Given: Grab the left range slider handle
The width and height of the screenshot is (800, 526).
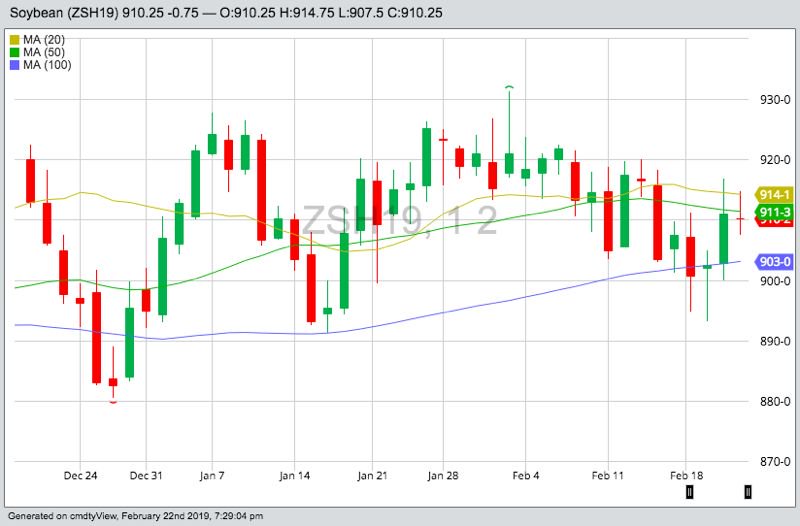Looking at the screenshot, I should [x=689, y=492].
